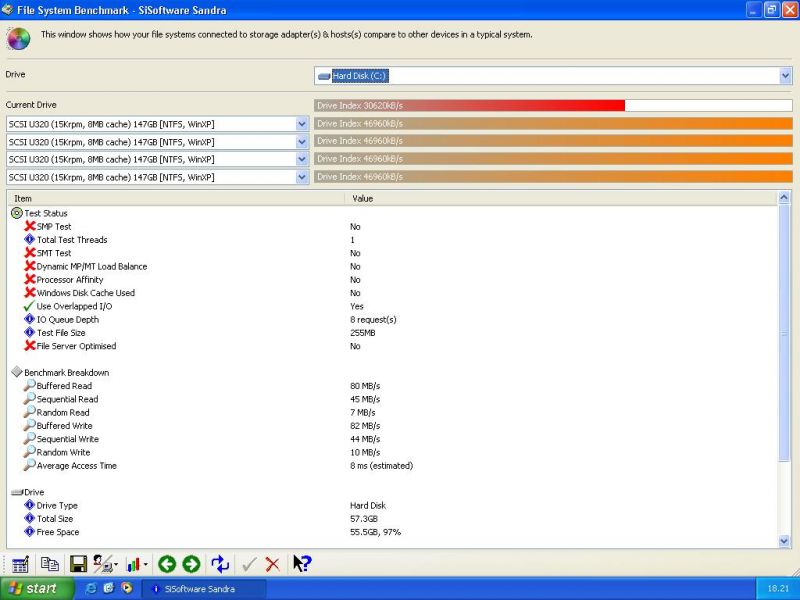Click the 80 MB/s buffered read value
The height and width of the screenshot is (600, 800).
coord(365,386)
